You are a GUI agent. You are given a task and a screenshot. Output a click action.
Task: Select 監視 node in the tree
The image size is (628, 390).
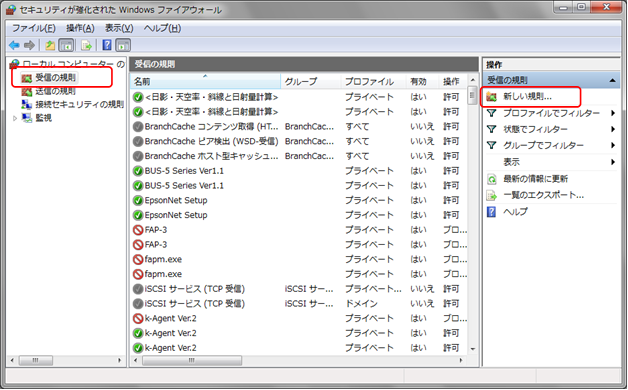(x=43, y=118)
